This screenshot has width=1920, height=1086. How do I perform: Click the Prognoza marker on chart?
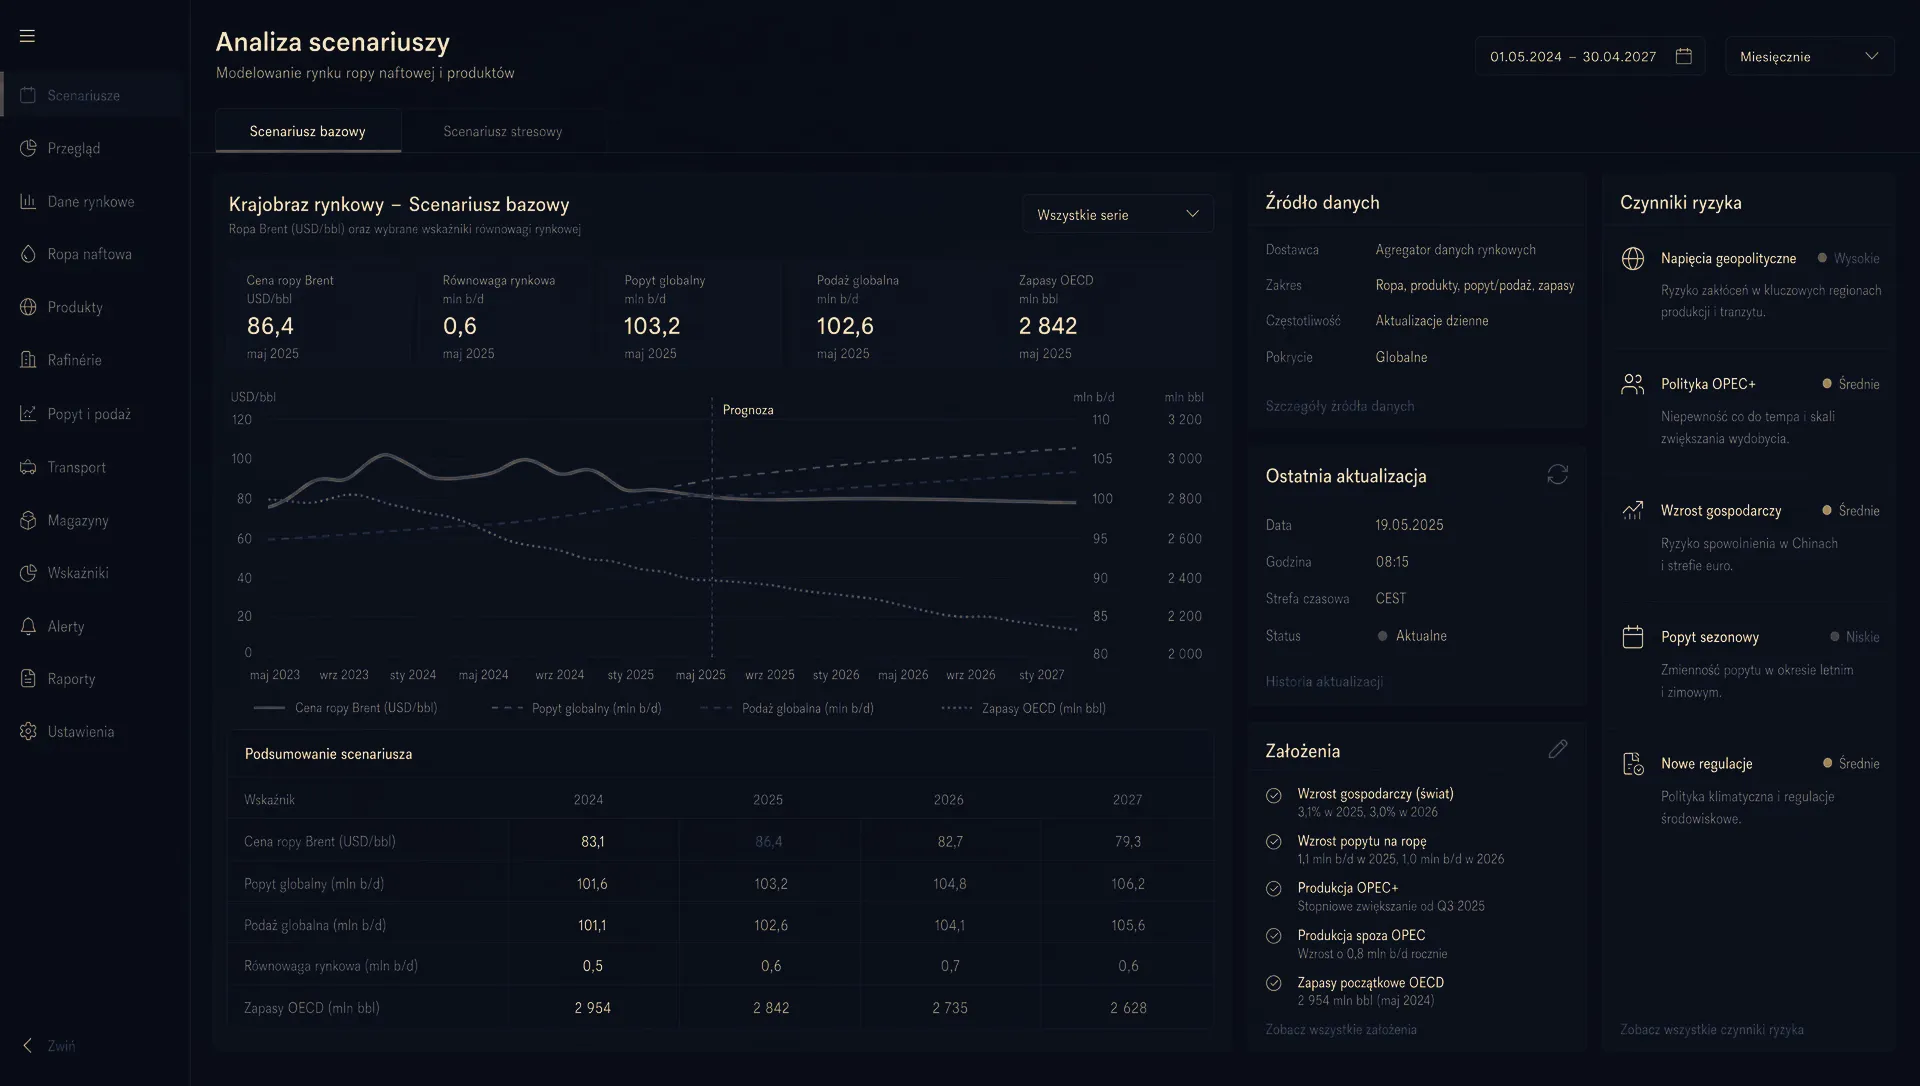(x=748, y=410)
